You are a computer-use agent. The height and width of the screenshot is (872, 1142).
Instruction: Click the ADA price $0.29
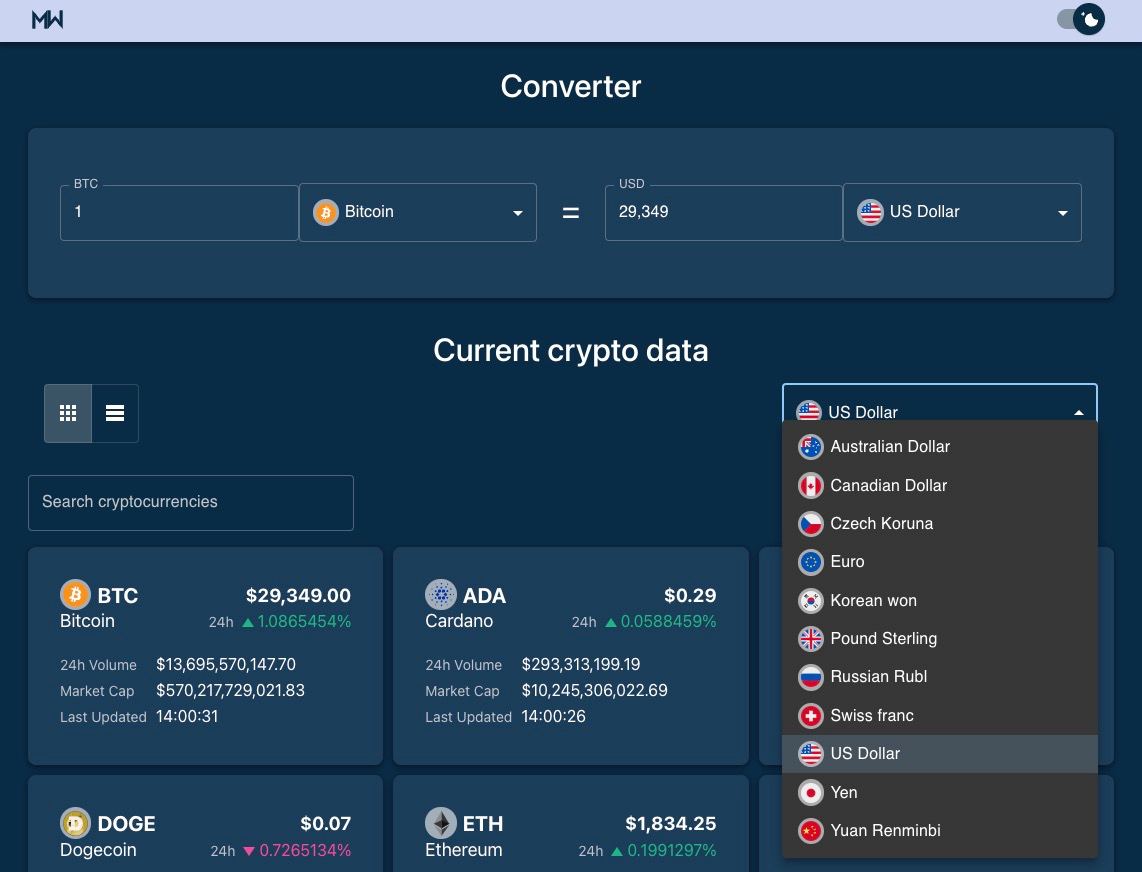pyautogui.click(x=690, y=595)
